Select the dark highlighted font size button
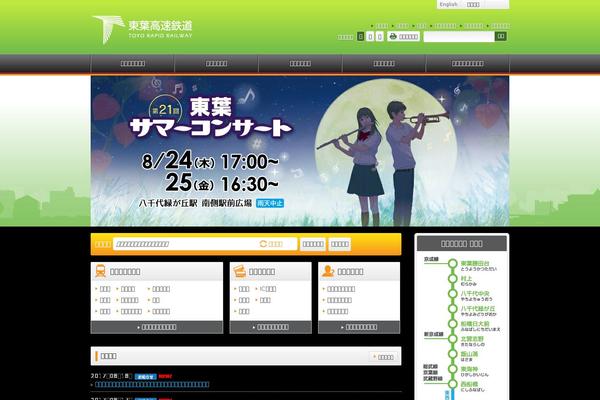Image resolution: width=600 pixels, height=400 pixels. (360, 36)
